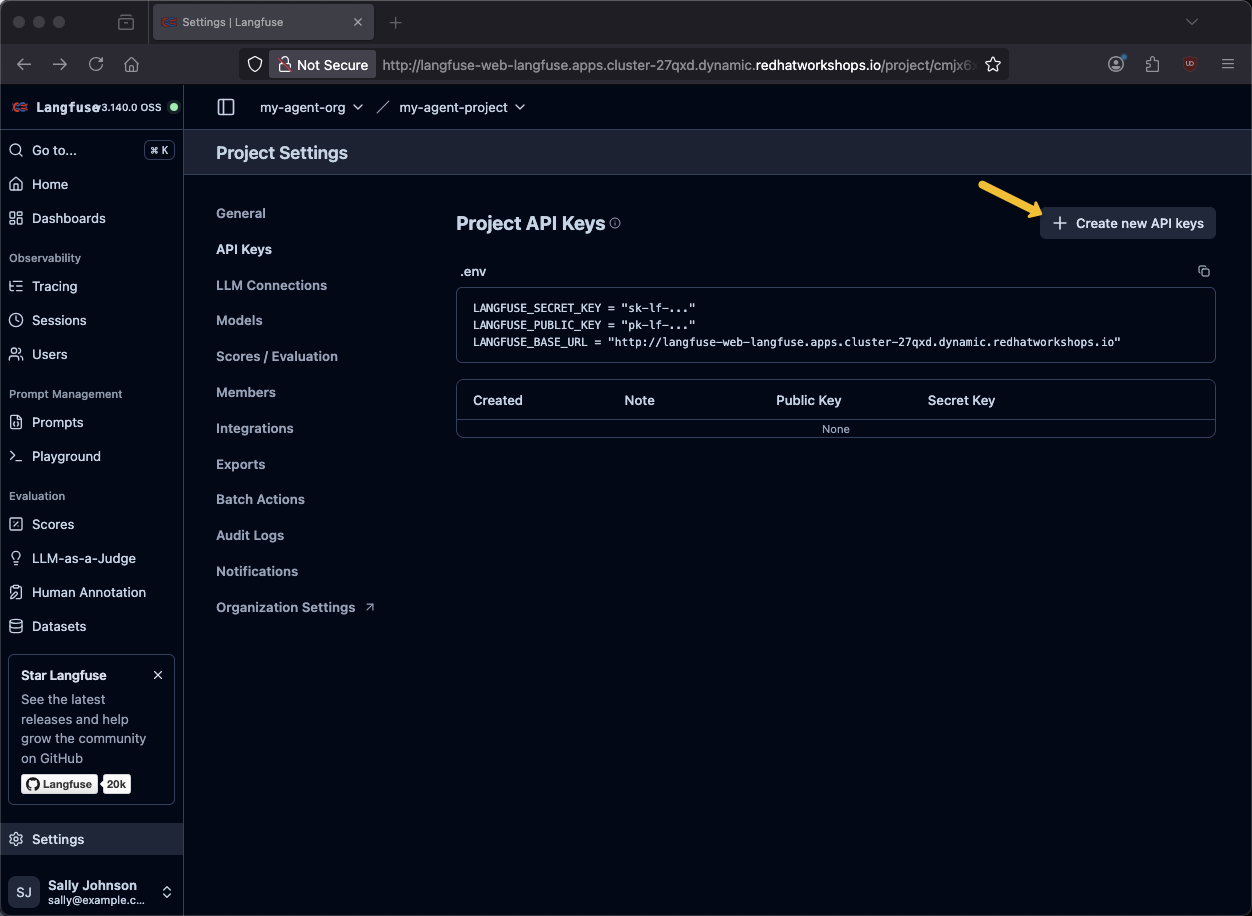Click Create new API keys button
1252x916 pixels.
[1128, 223]
